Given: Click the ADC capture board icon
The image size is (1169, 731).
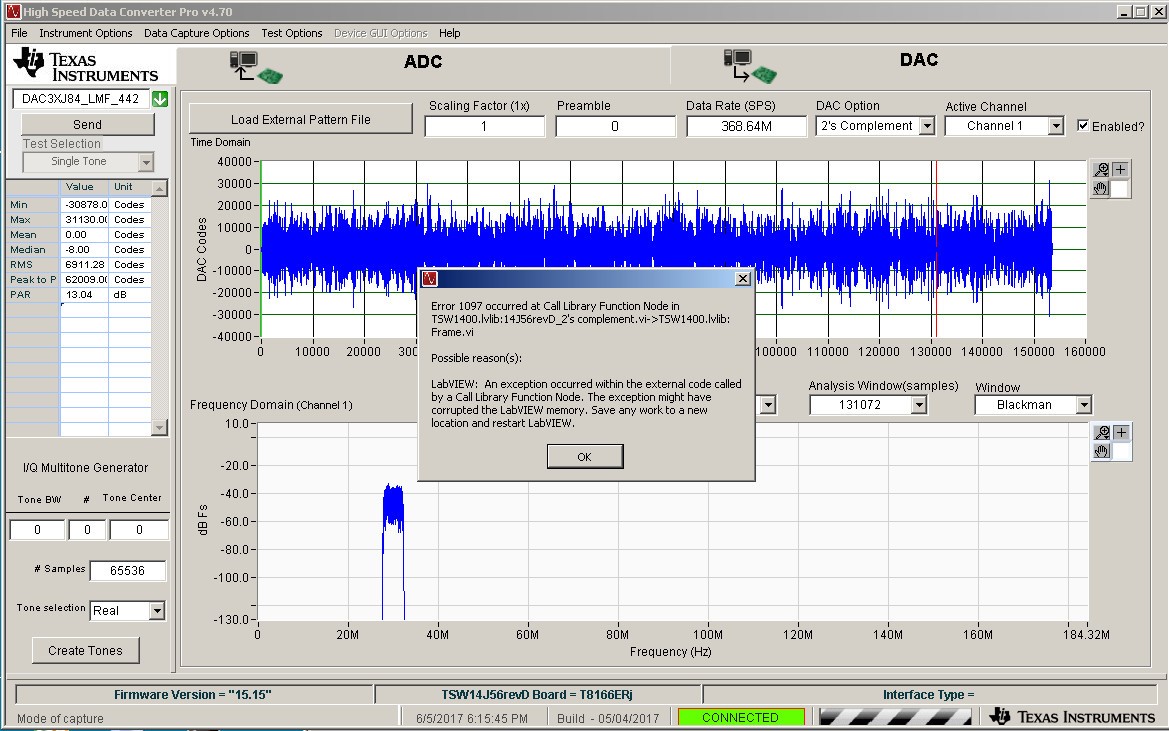Looking at the screenshot, I should coord(256,67).
